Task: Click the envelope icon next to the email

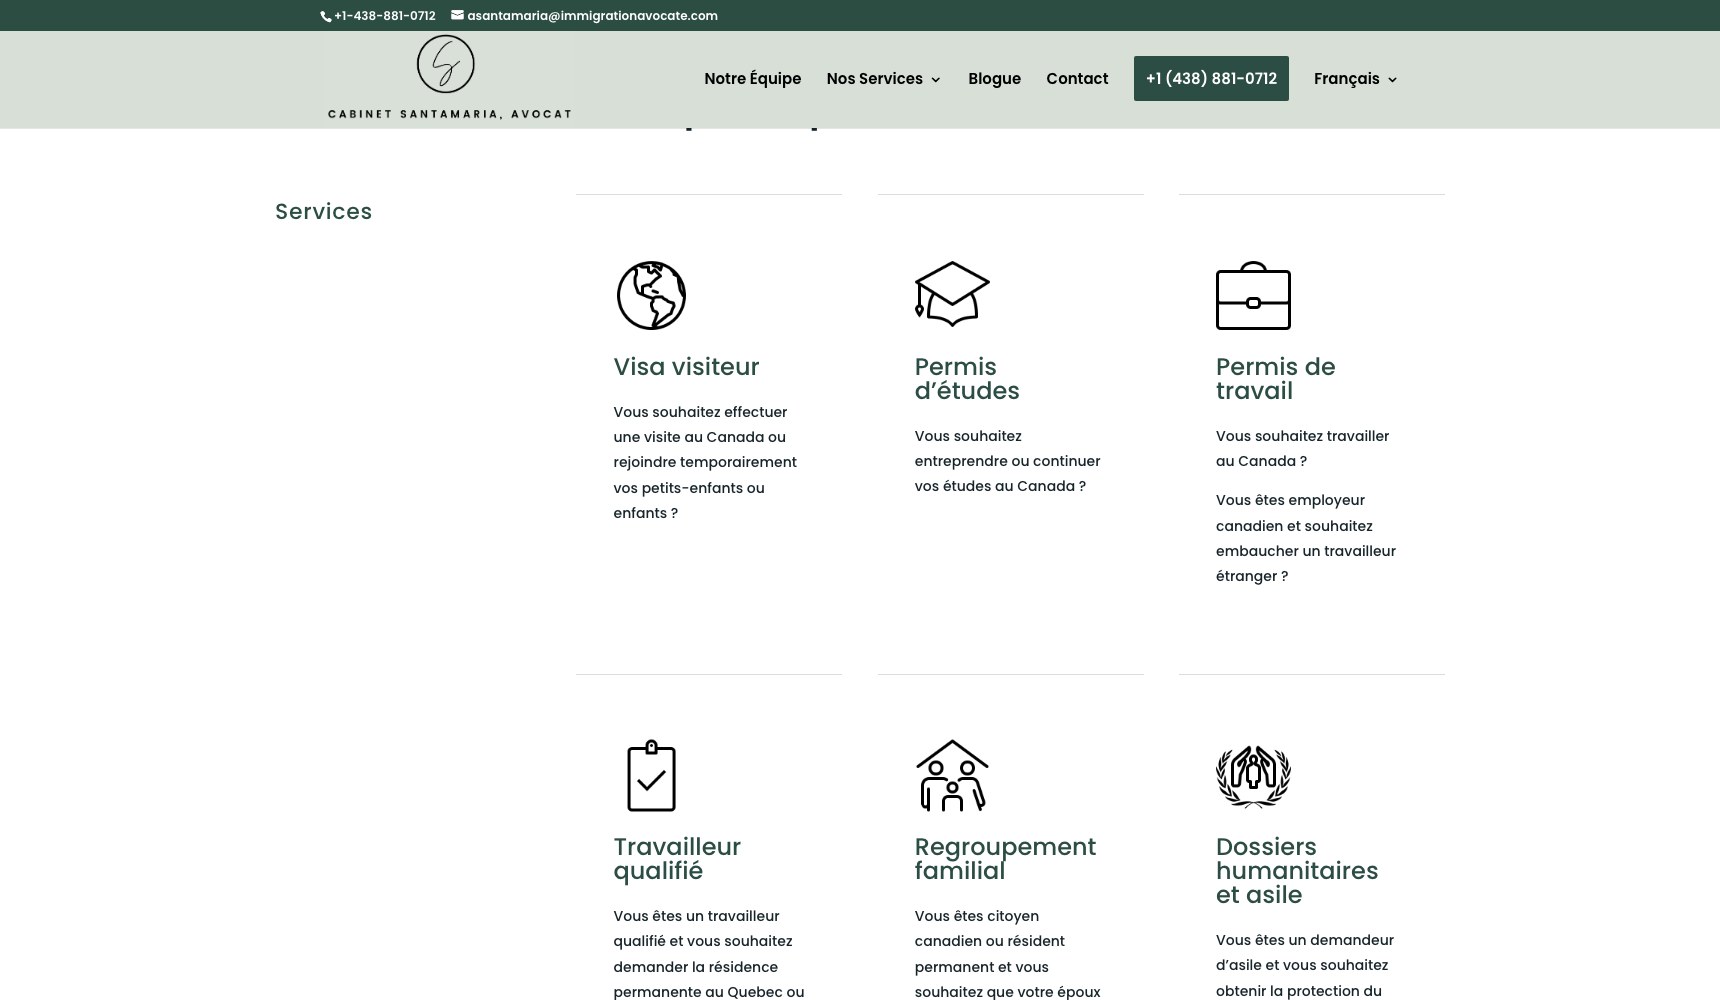Action: tap(457, 15)
